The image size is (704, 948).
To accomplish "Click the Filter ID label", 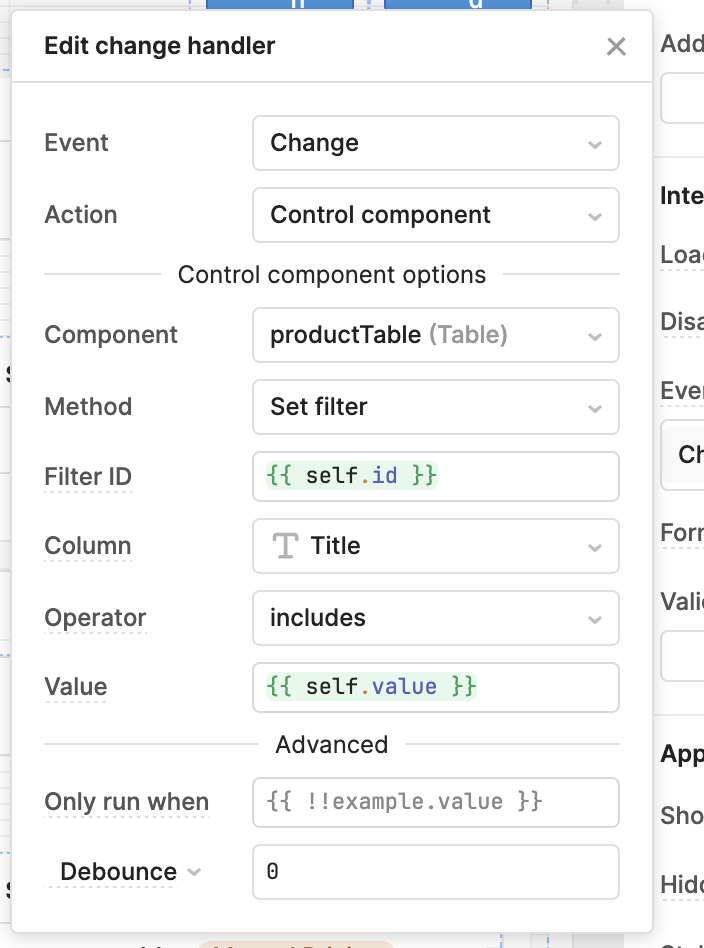I will pos(88,477).
